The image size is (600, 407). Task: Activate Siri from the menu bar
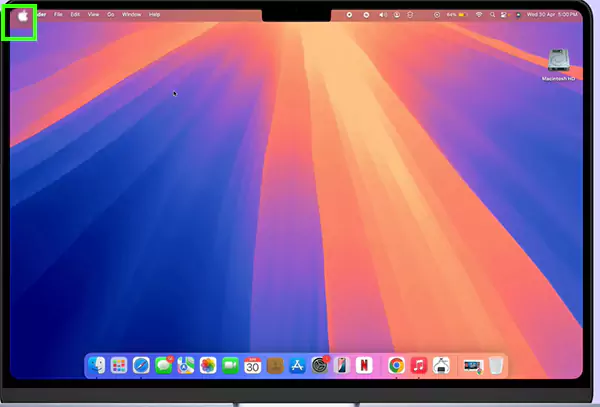coord(518,15)
